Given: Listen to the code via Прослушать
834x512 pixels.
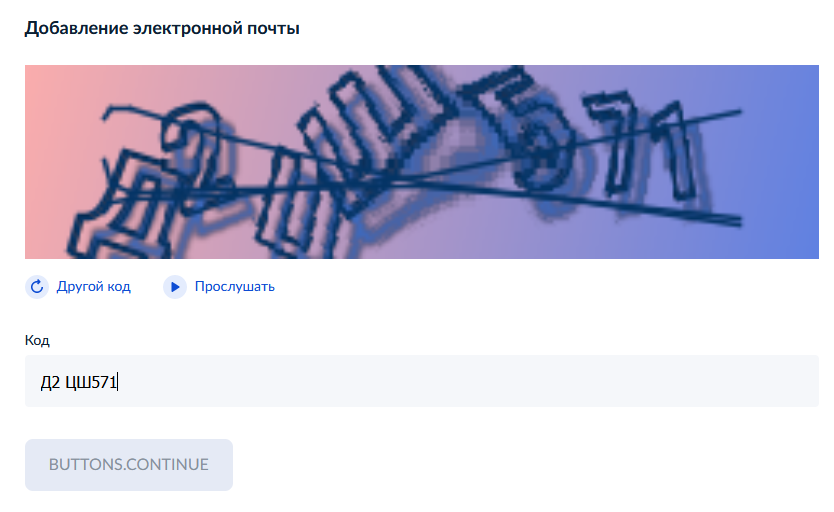Looking at the screenshot, I should [x=235, y=287].
